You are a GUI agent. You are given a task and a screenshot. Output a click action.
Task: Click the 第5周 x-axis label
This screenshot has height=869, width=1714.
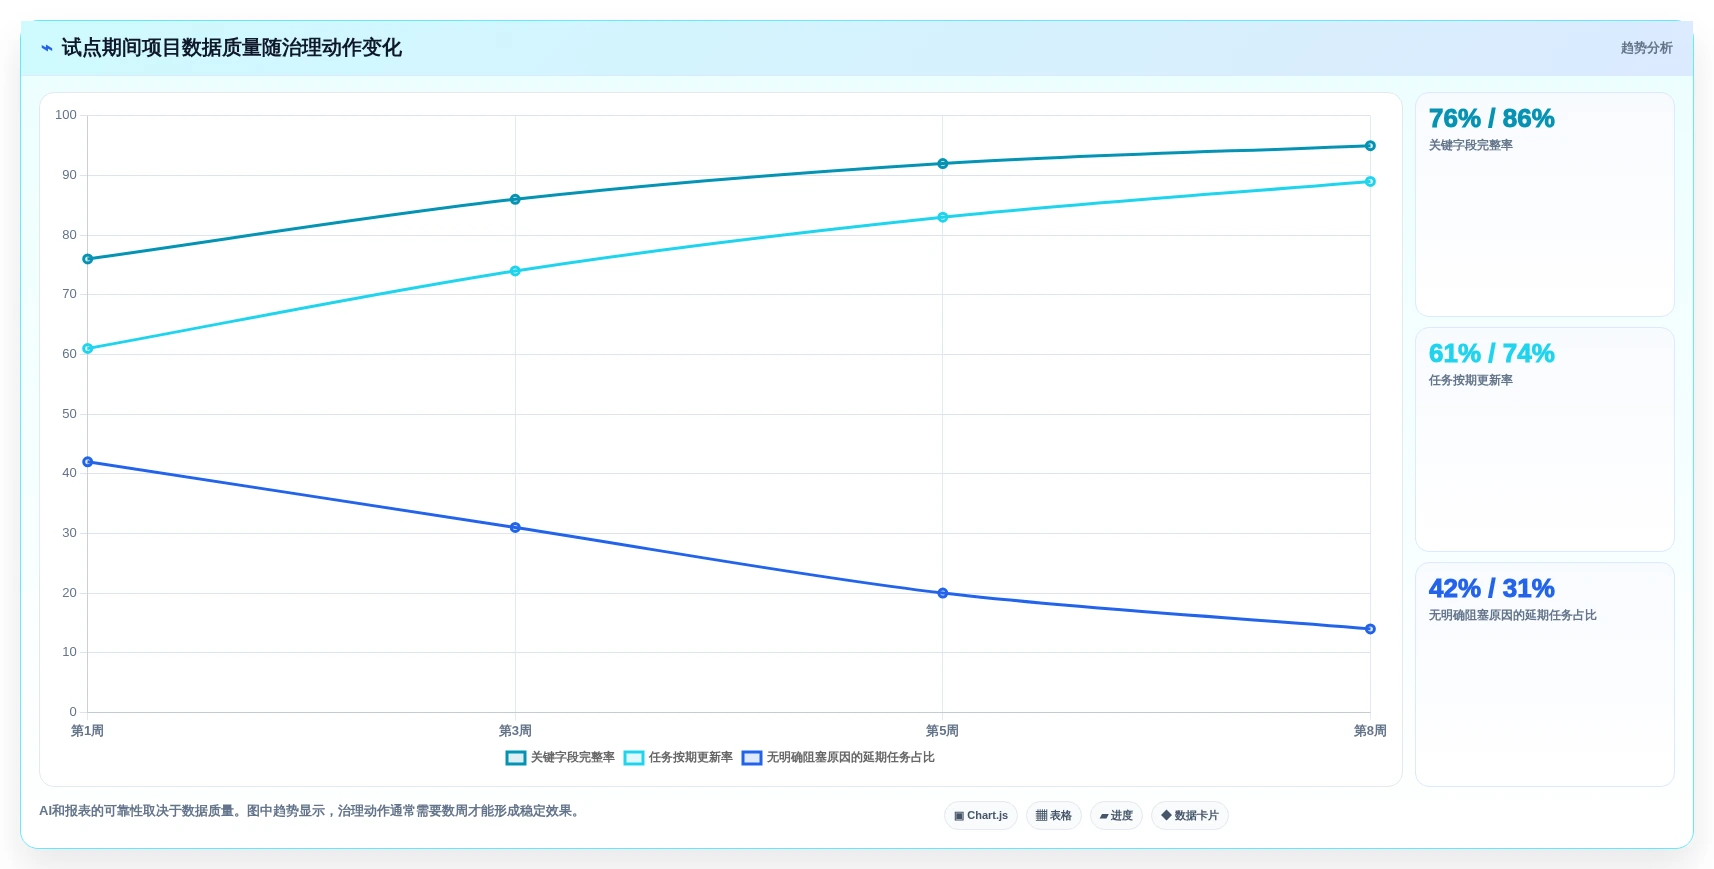pos(942,731)
